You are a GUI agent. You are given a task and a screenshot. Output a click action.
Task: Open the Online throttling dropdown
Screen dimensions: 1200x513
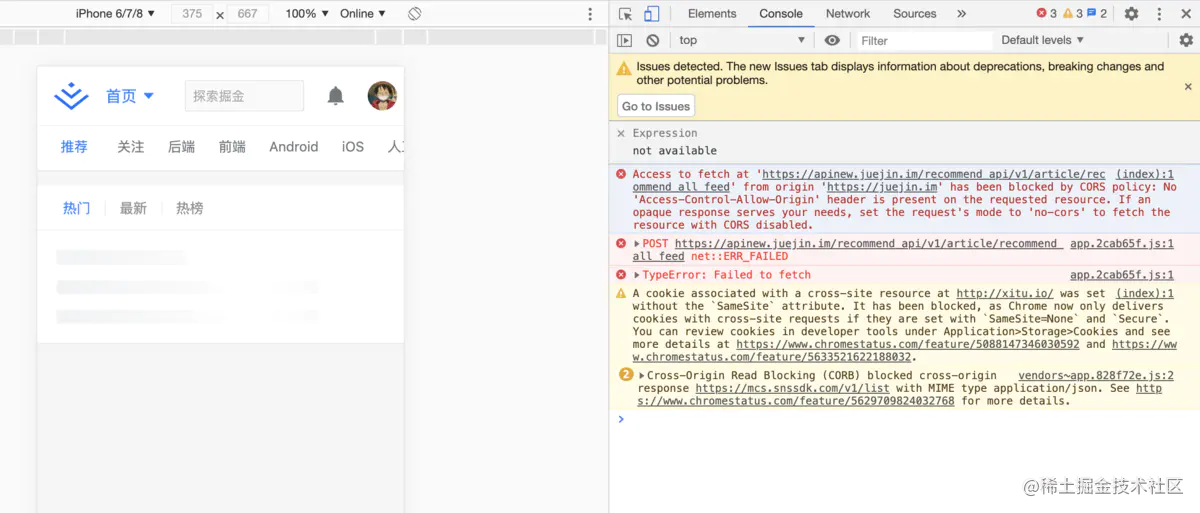363,14
